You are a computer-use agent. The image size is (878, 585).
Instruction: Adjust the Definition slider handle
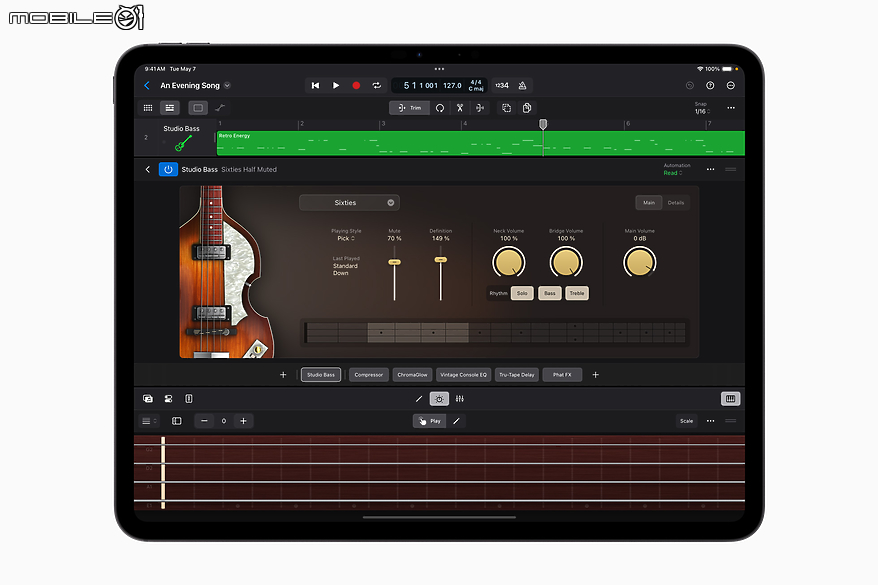click(x=441, y=260)
